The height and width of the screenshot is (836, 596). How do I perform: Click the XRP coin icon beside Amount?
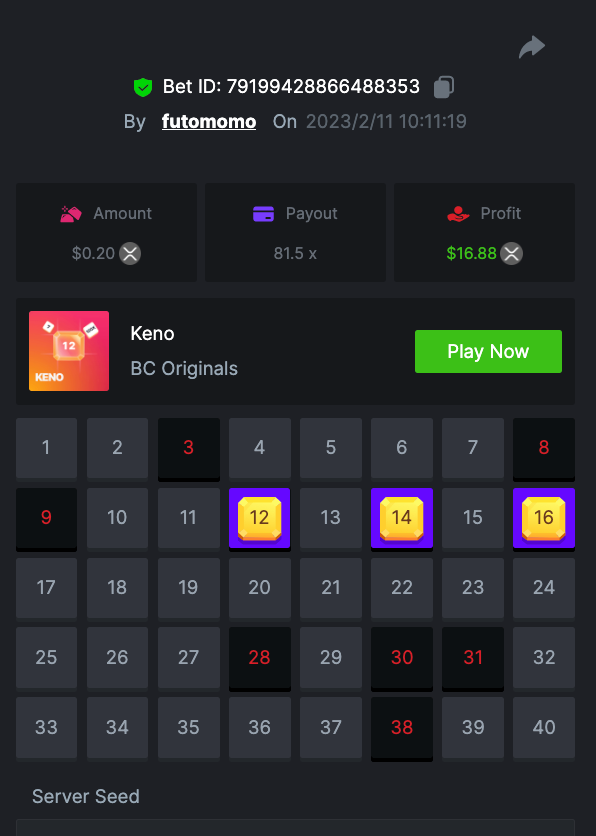(130, 253)
